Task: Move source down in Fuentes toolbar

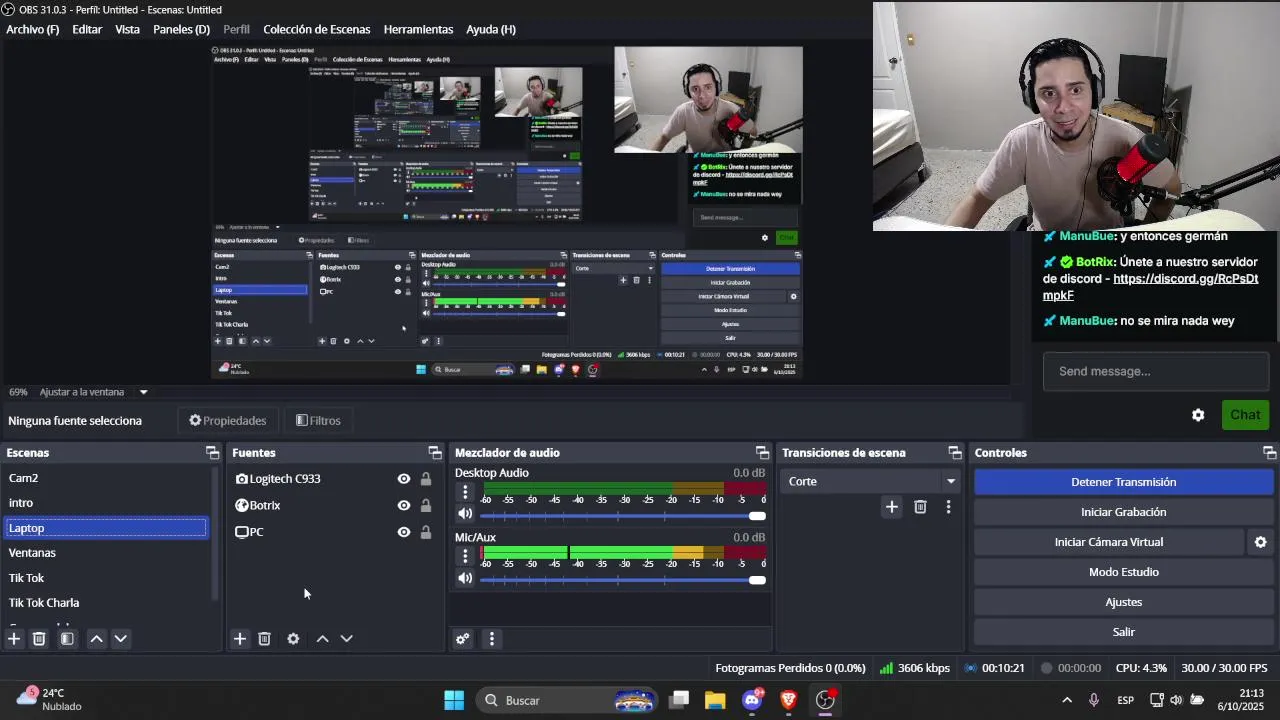Action: (x=347, y=638)
